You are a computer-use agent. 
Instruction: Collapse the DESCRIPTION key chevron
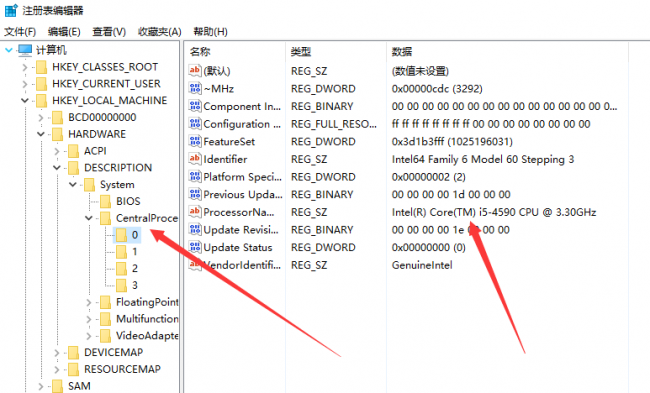tap(57, 168)
